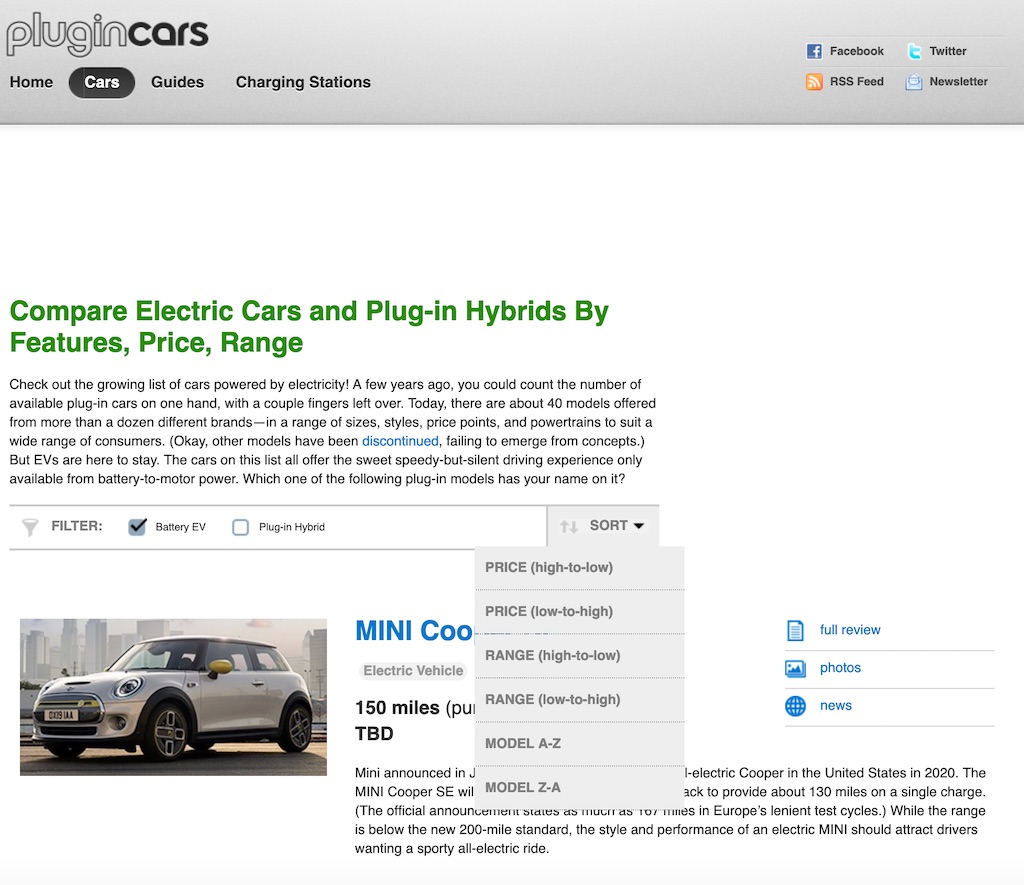Sort by MODEL Z-A

(579, 788)
